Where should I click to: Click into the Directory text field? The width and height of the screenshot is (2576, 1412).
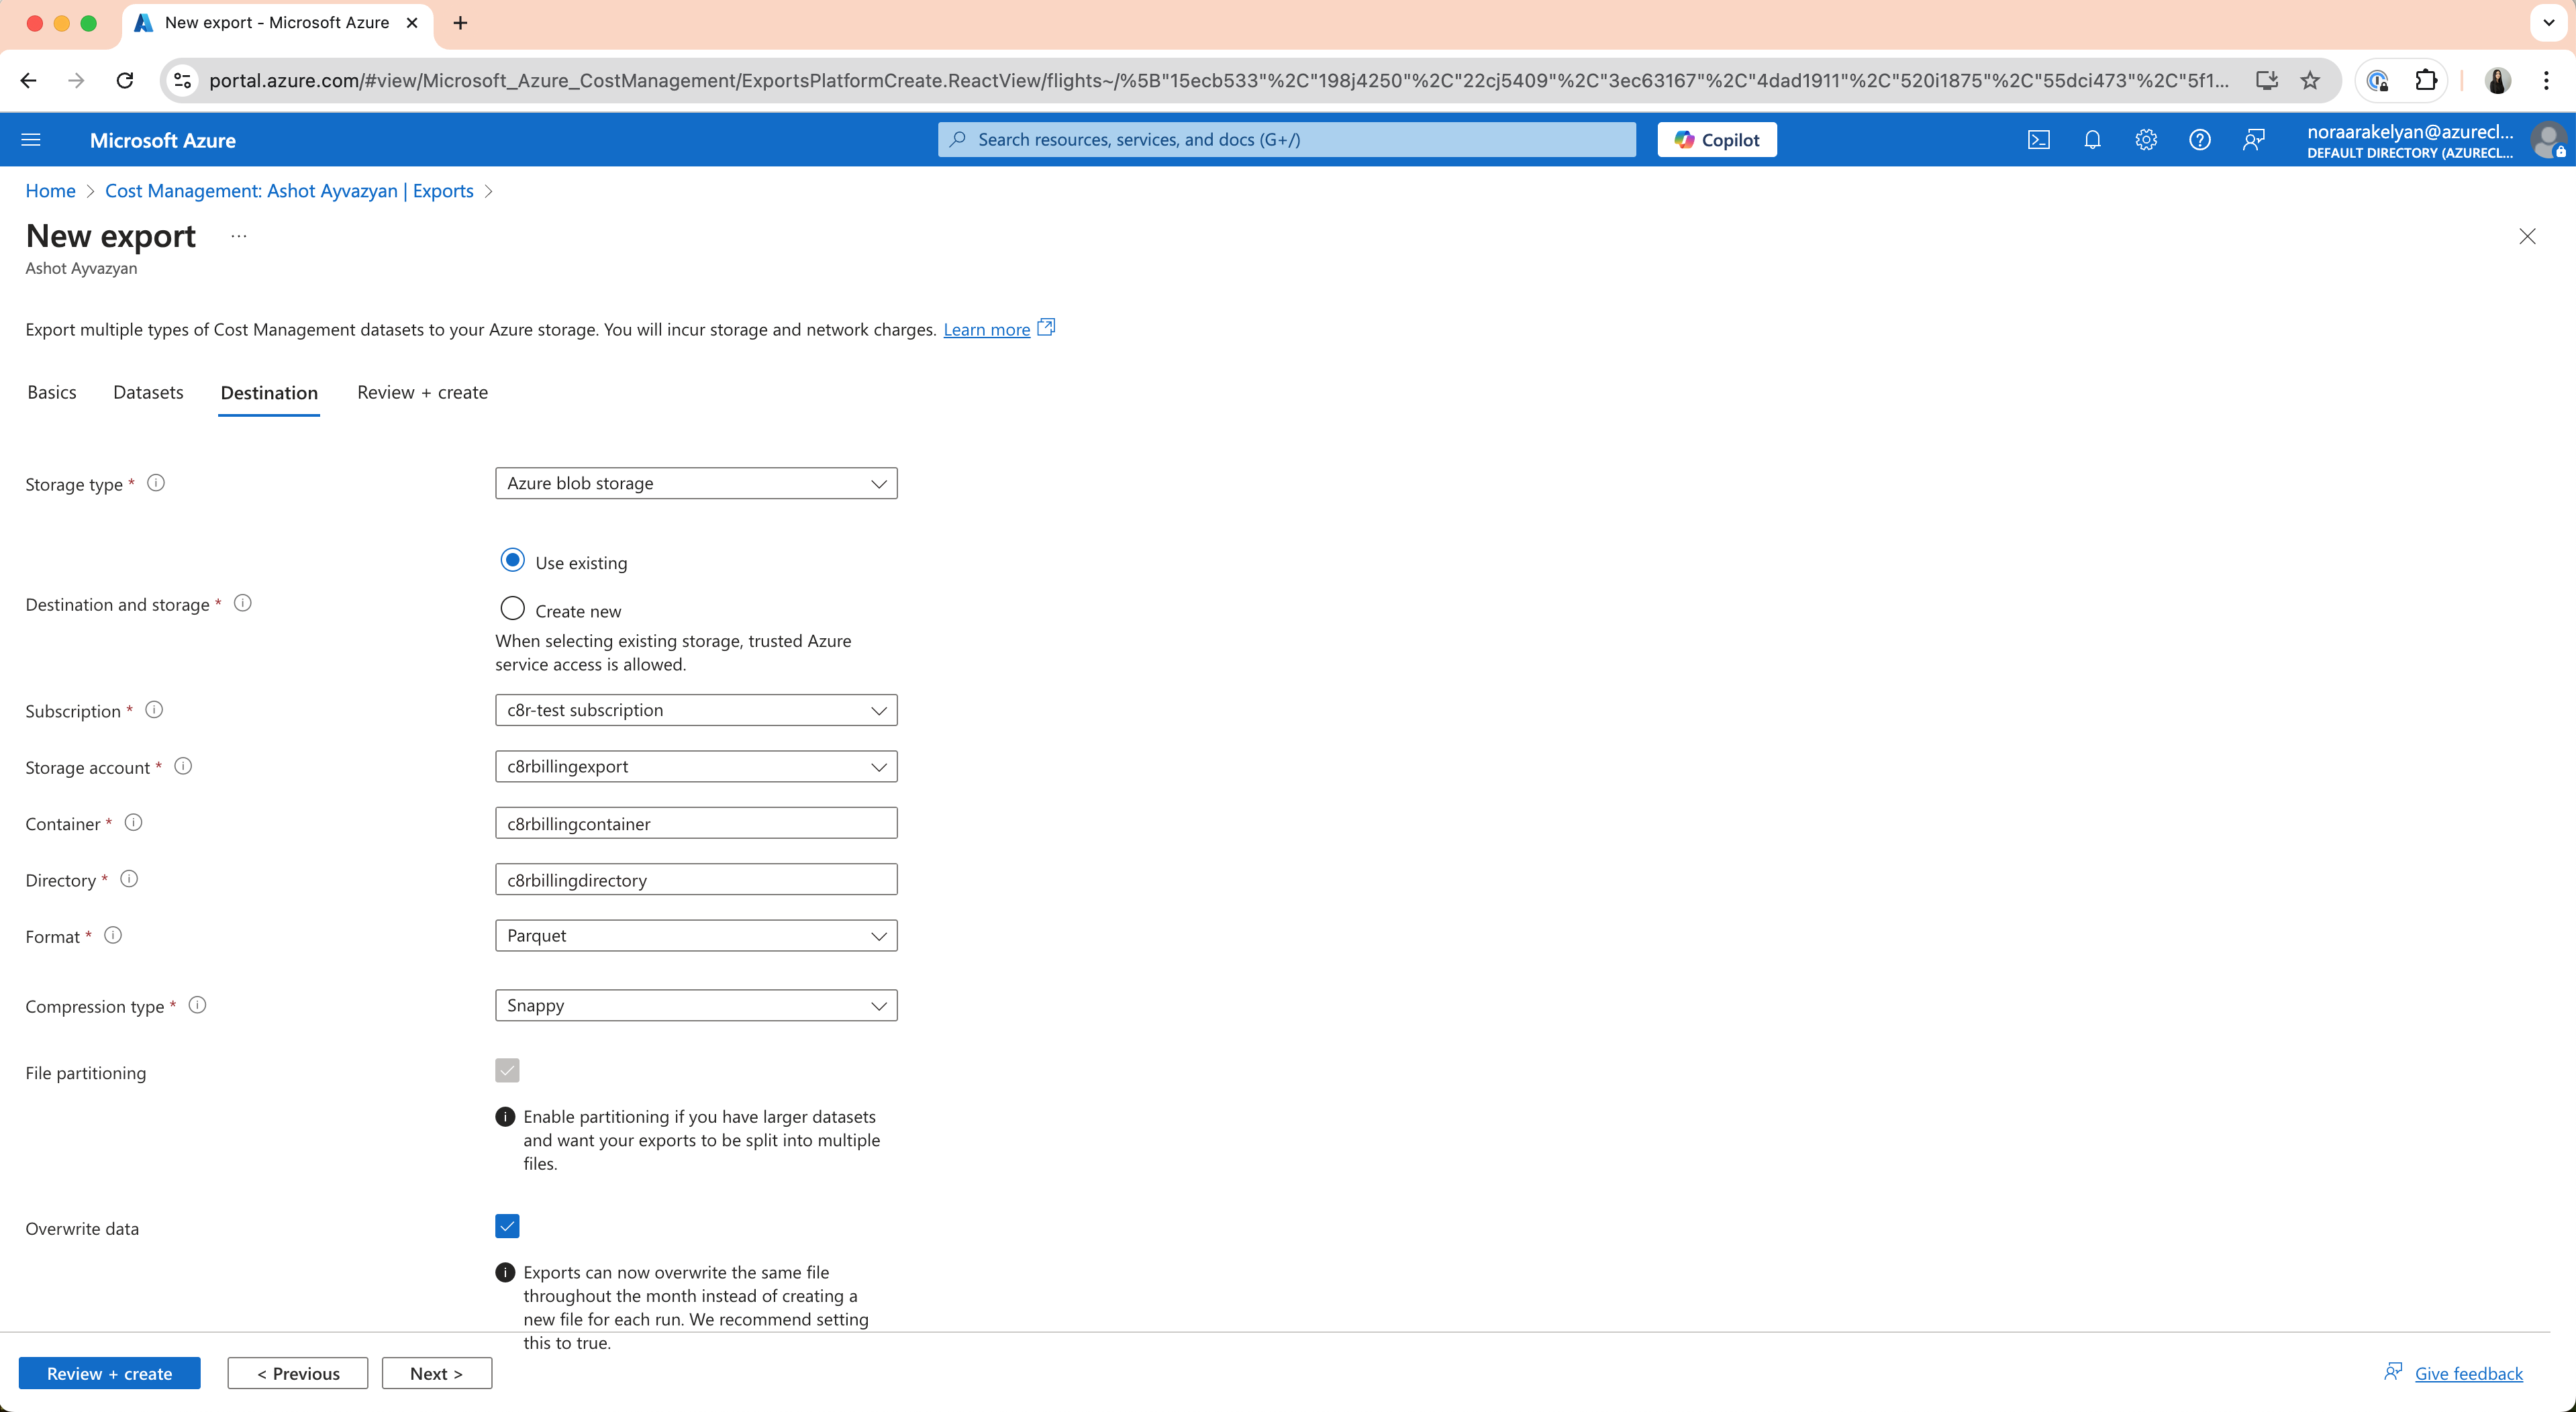[x=696, y=880]
